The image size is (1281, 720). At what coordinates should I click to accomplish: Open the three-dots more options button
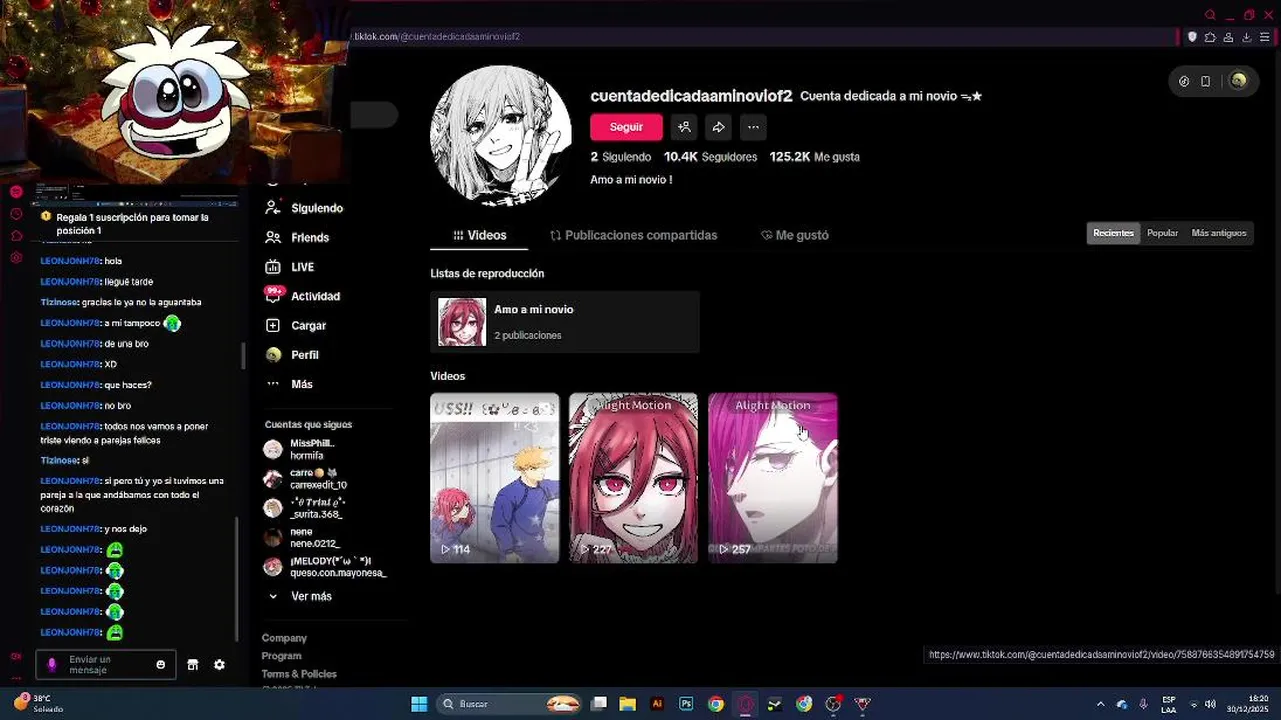click(x=753, y=127)
